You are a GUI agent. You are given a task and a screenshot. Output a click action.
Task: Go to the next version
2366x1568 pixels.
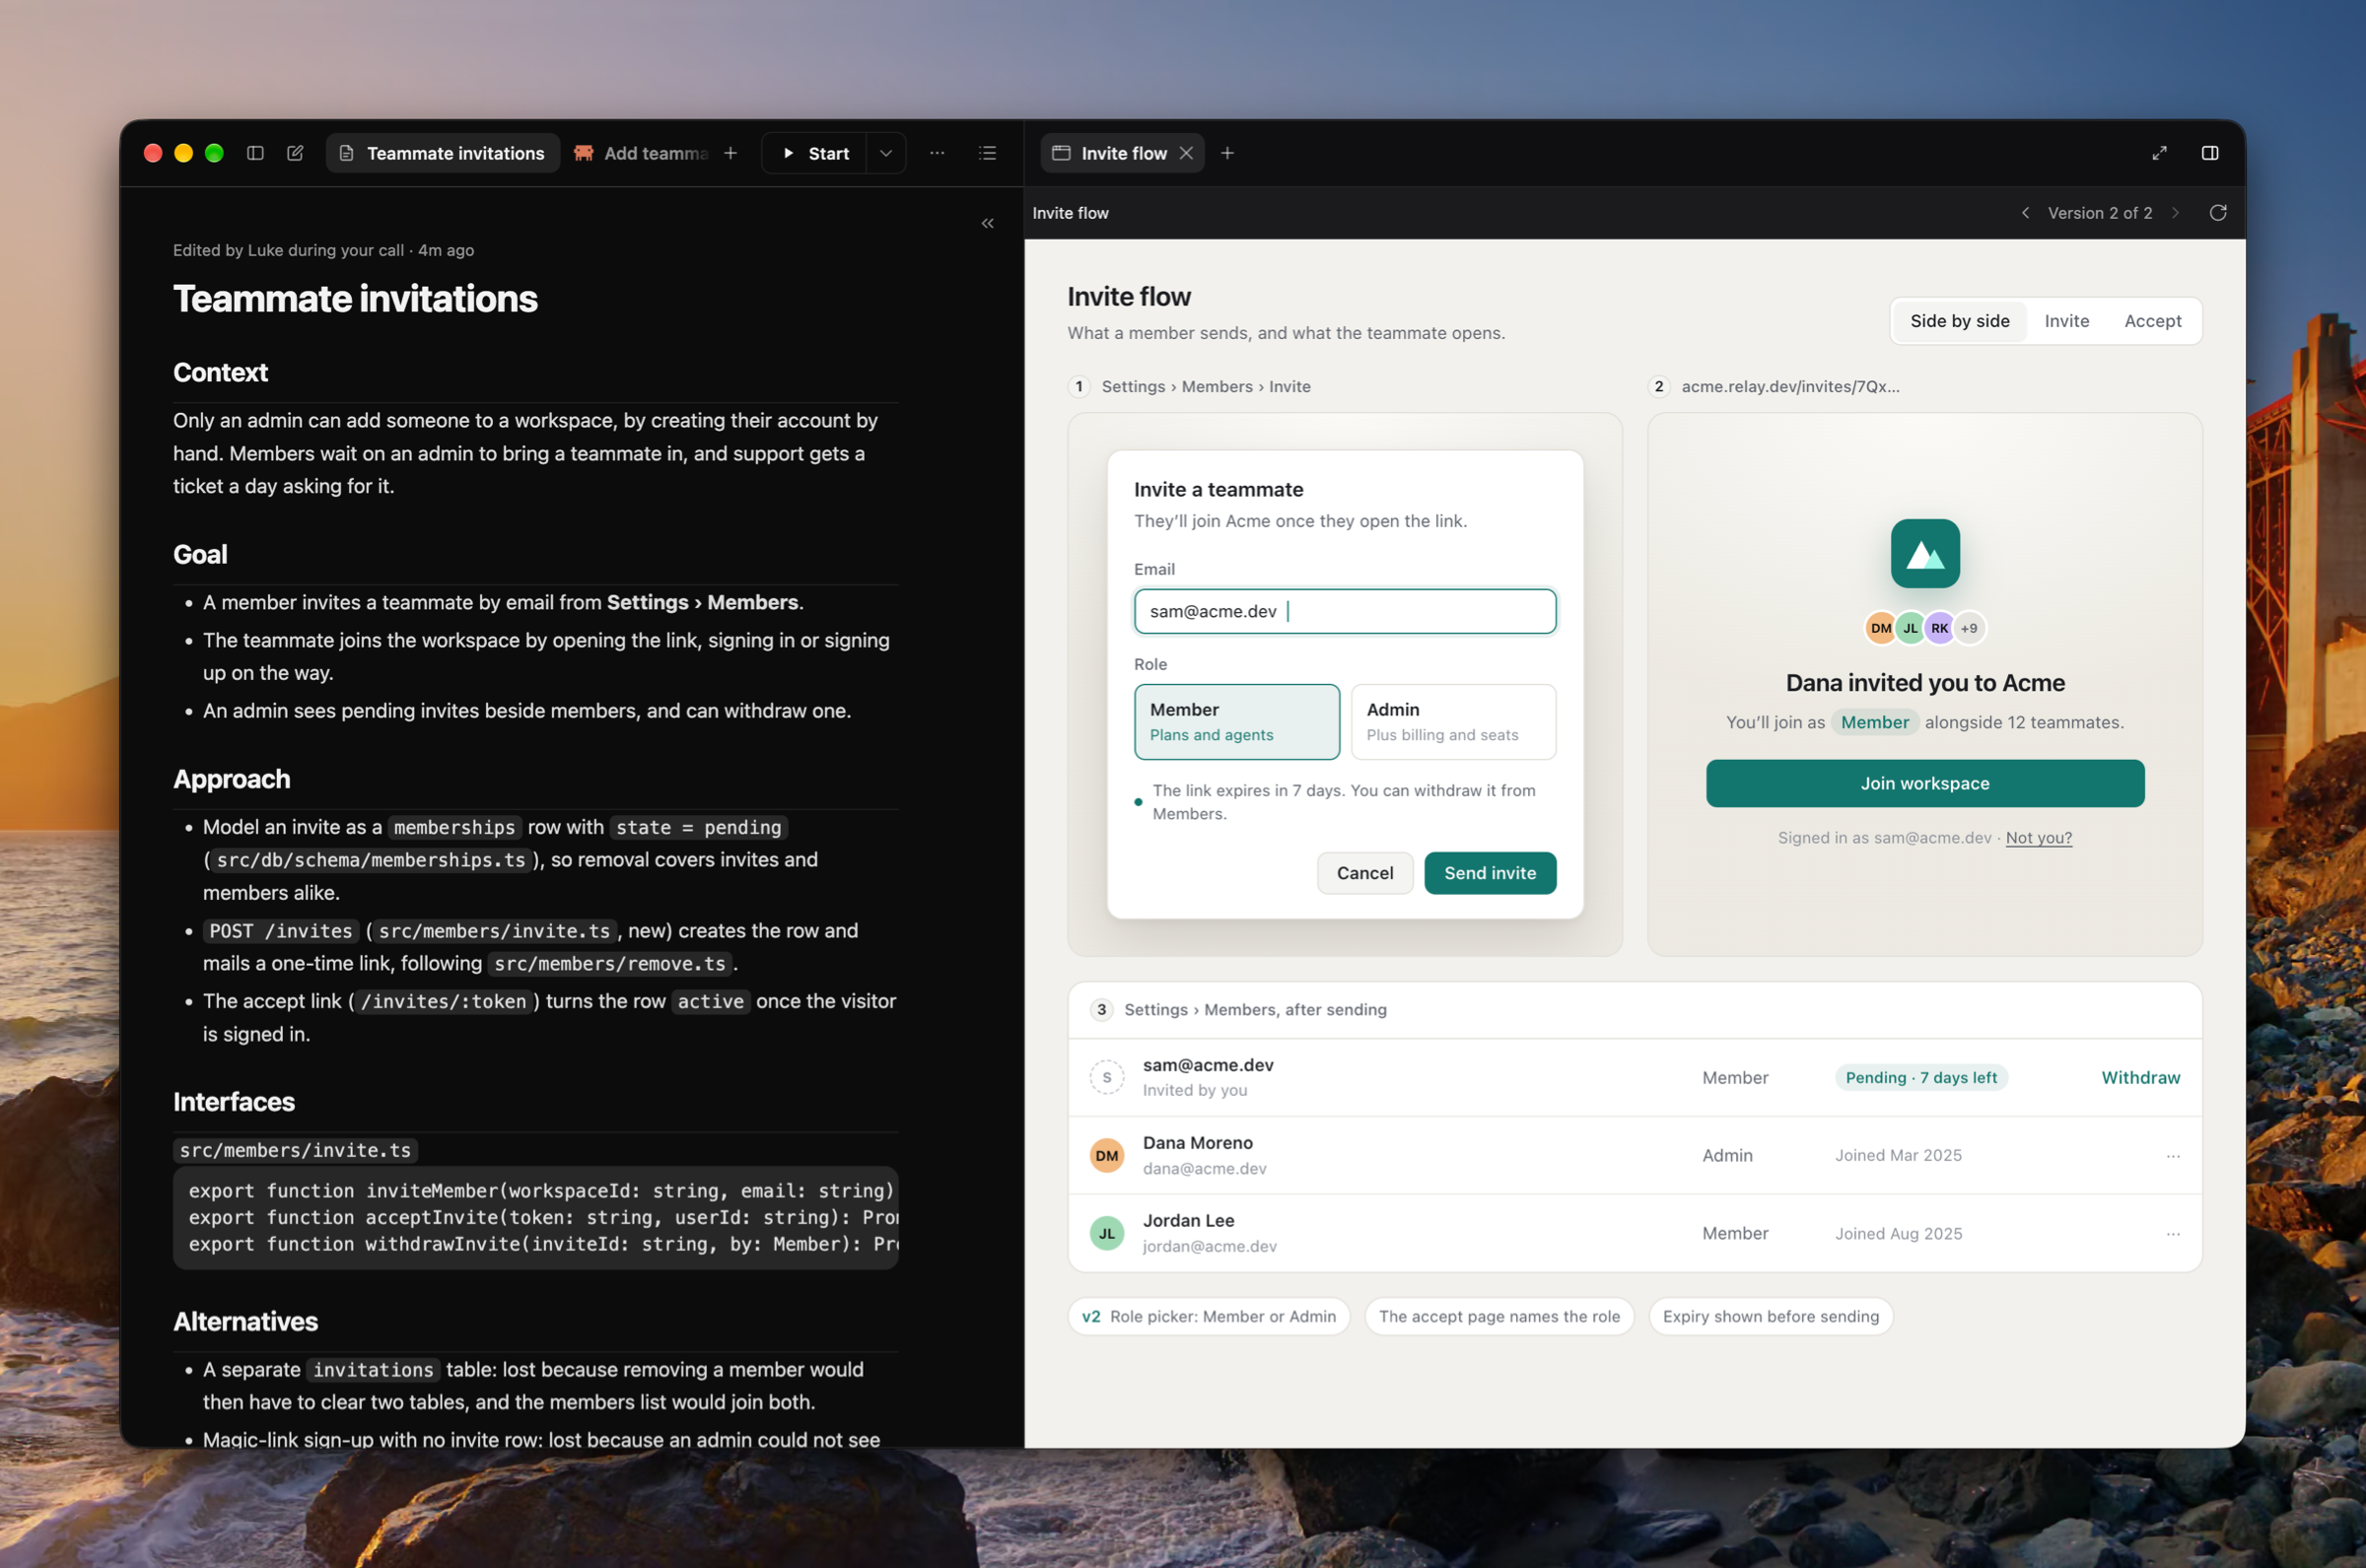pyautogui.click(x=2175, y=213)
